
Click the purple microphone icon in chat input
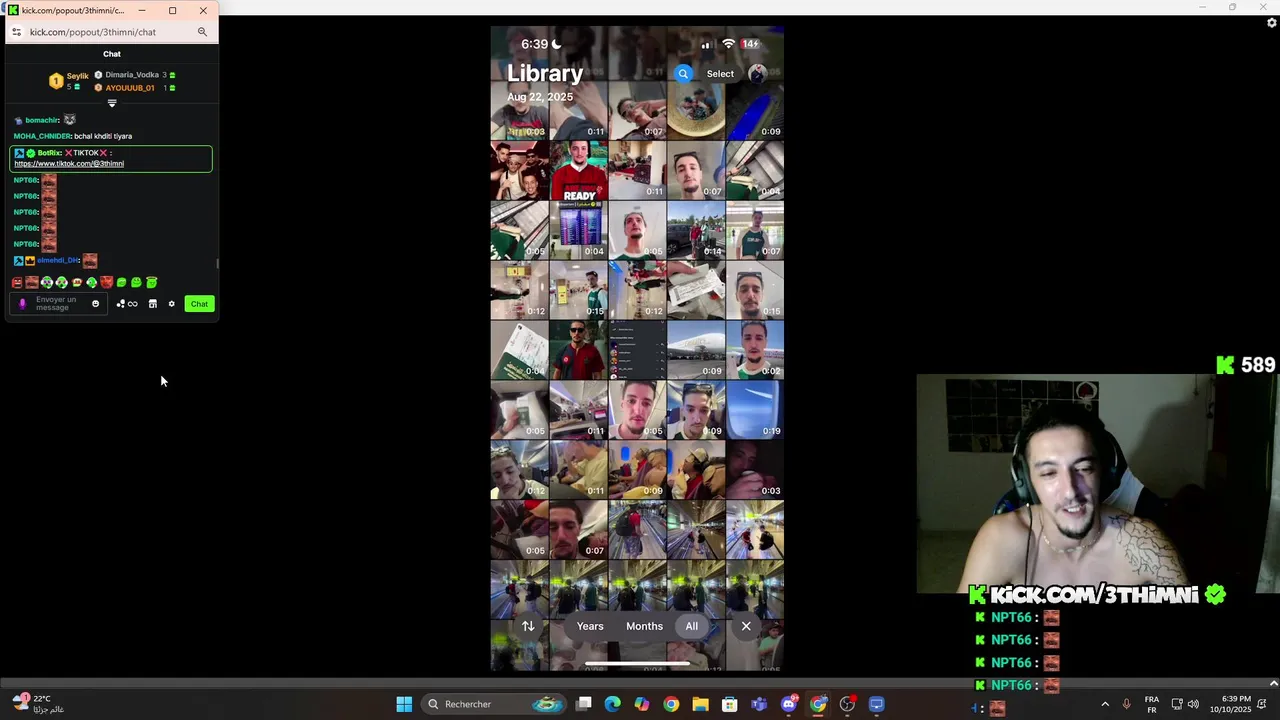tap(22, 304)
